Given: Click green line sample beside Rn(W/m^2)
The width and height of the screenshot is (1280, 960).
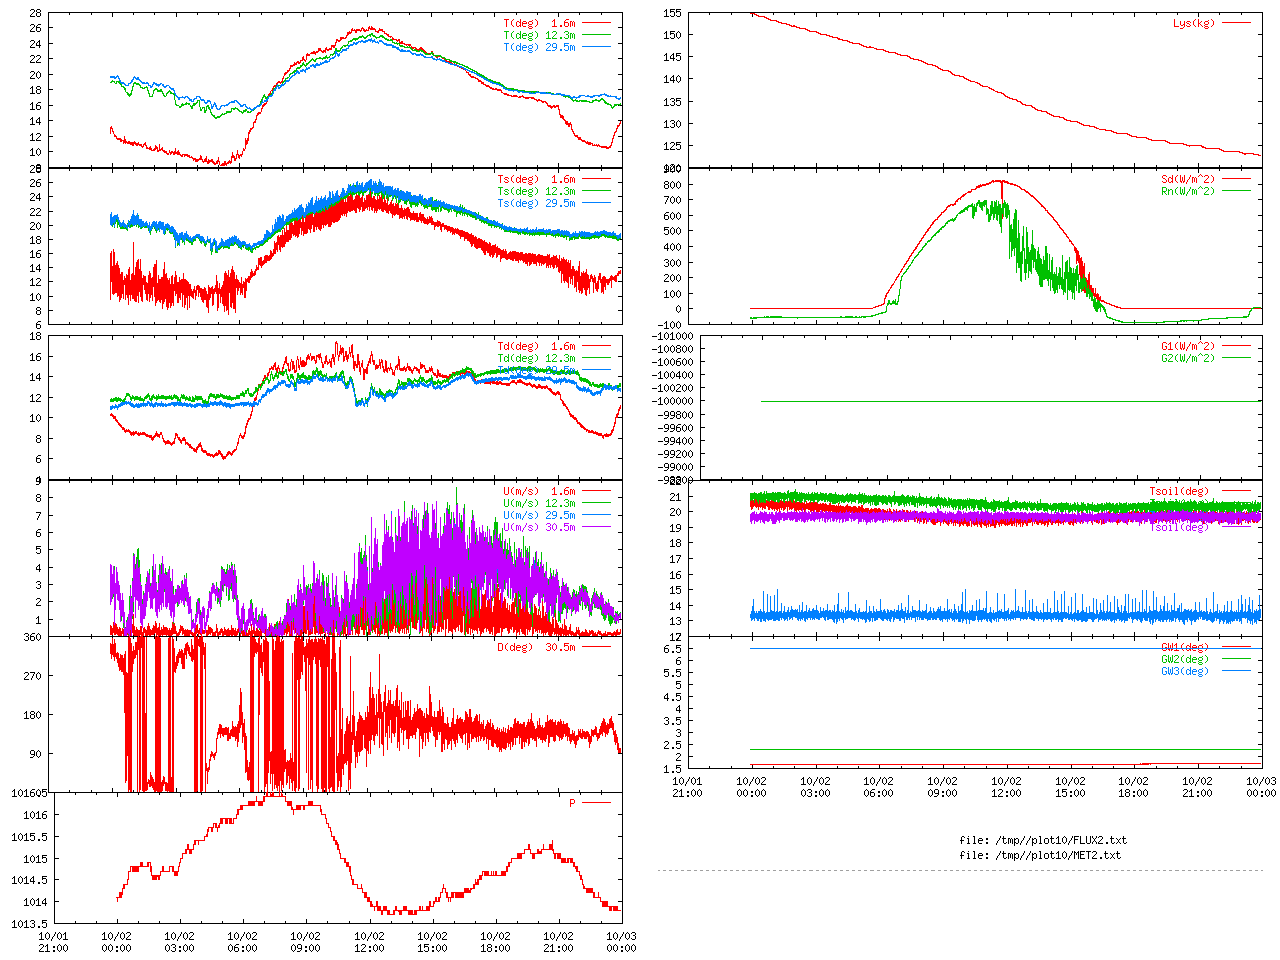Looking at the screenshot, I should 1236,191.
